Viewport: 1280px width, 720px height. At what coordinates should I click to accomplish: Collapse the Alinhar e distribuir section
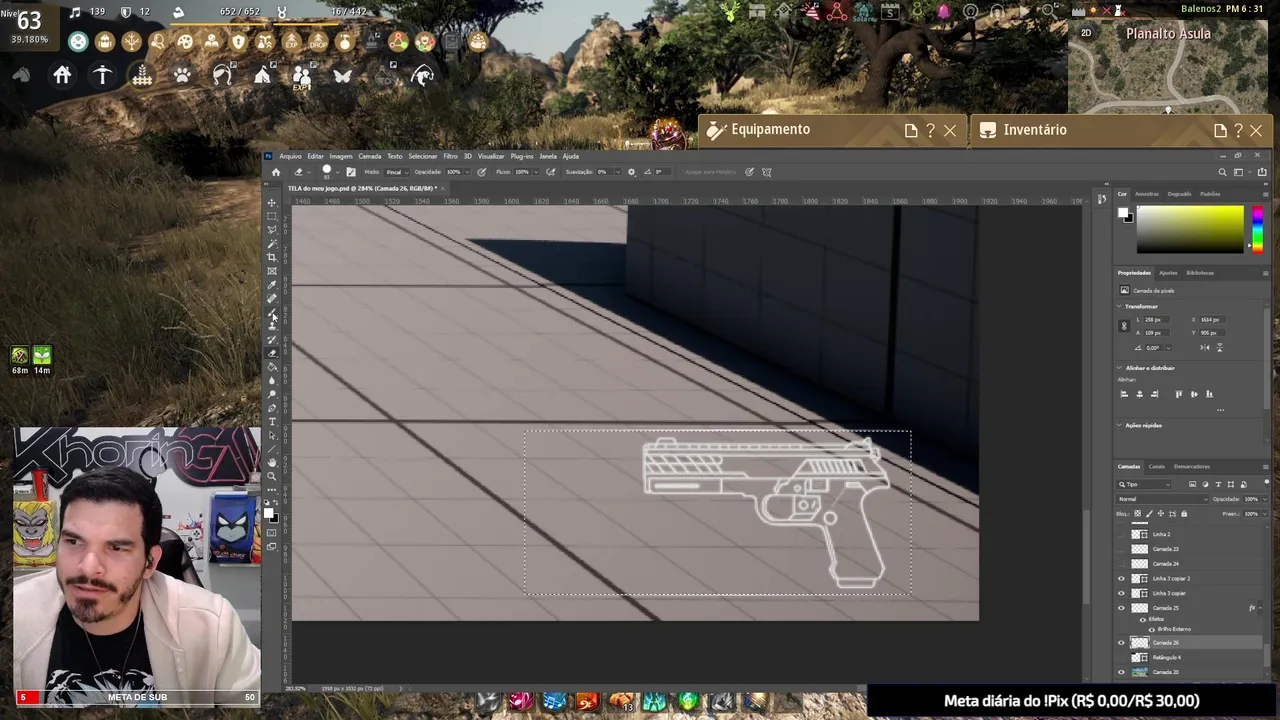click(x=1120, y=368)
